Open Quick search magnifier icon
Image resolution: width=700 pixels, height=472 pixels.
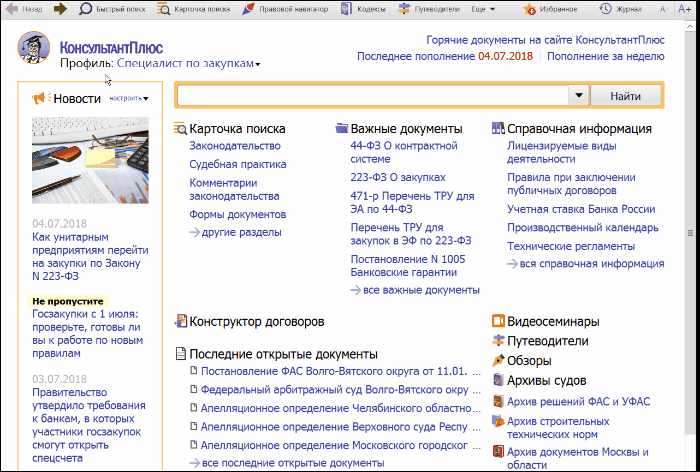click(85, 8)
